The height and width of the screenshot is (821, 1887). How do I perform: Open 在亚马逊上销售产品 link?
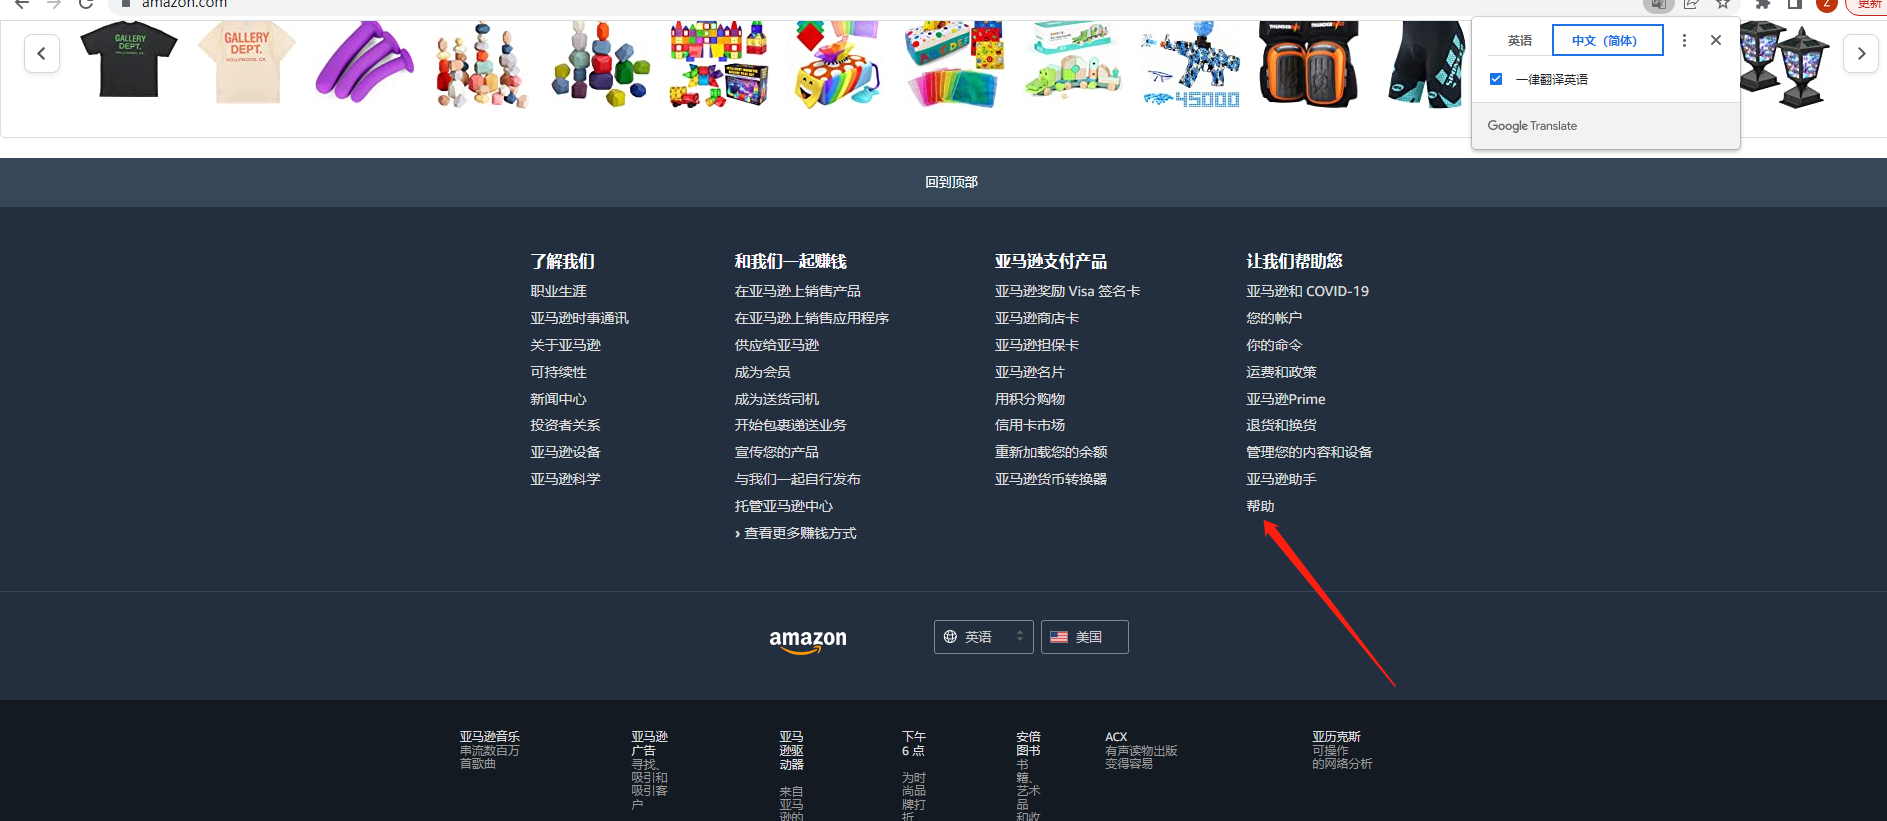(x=797, y=291)
